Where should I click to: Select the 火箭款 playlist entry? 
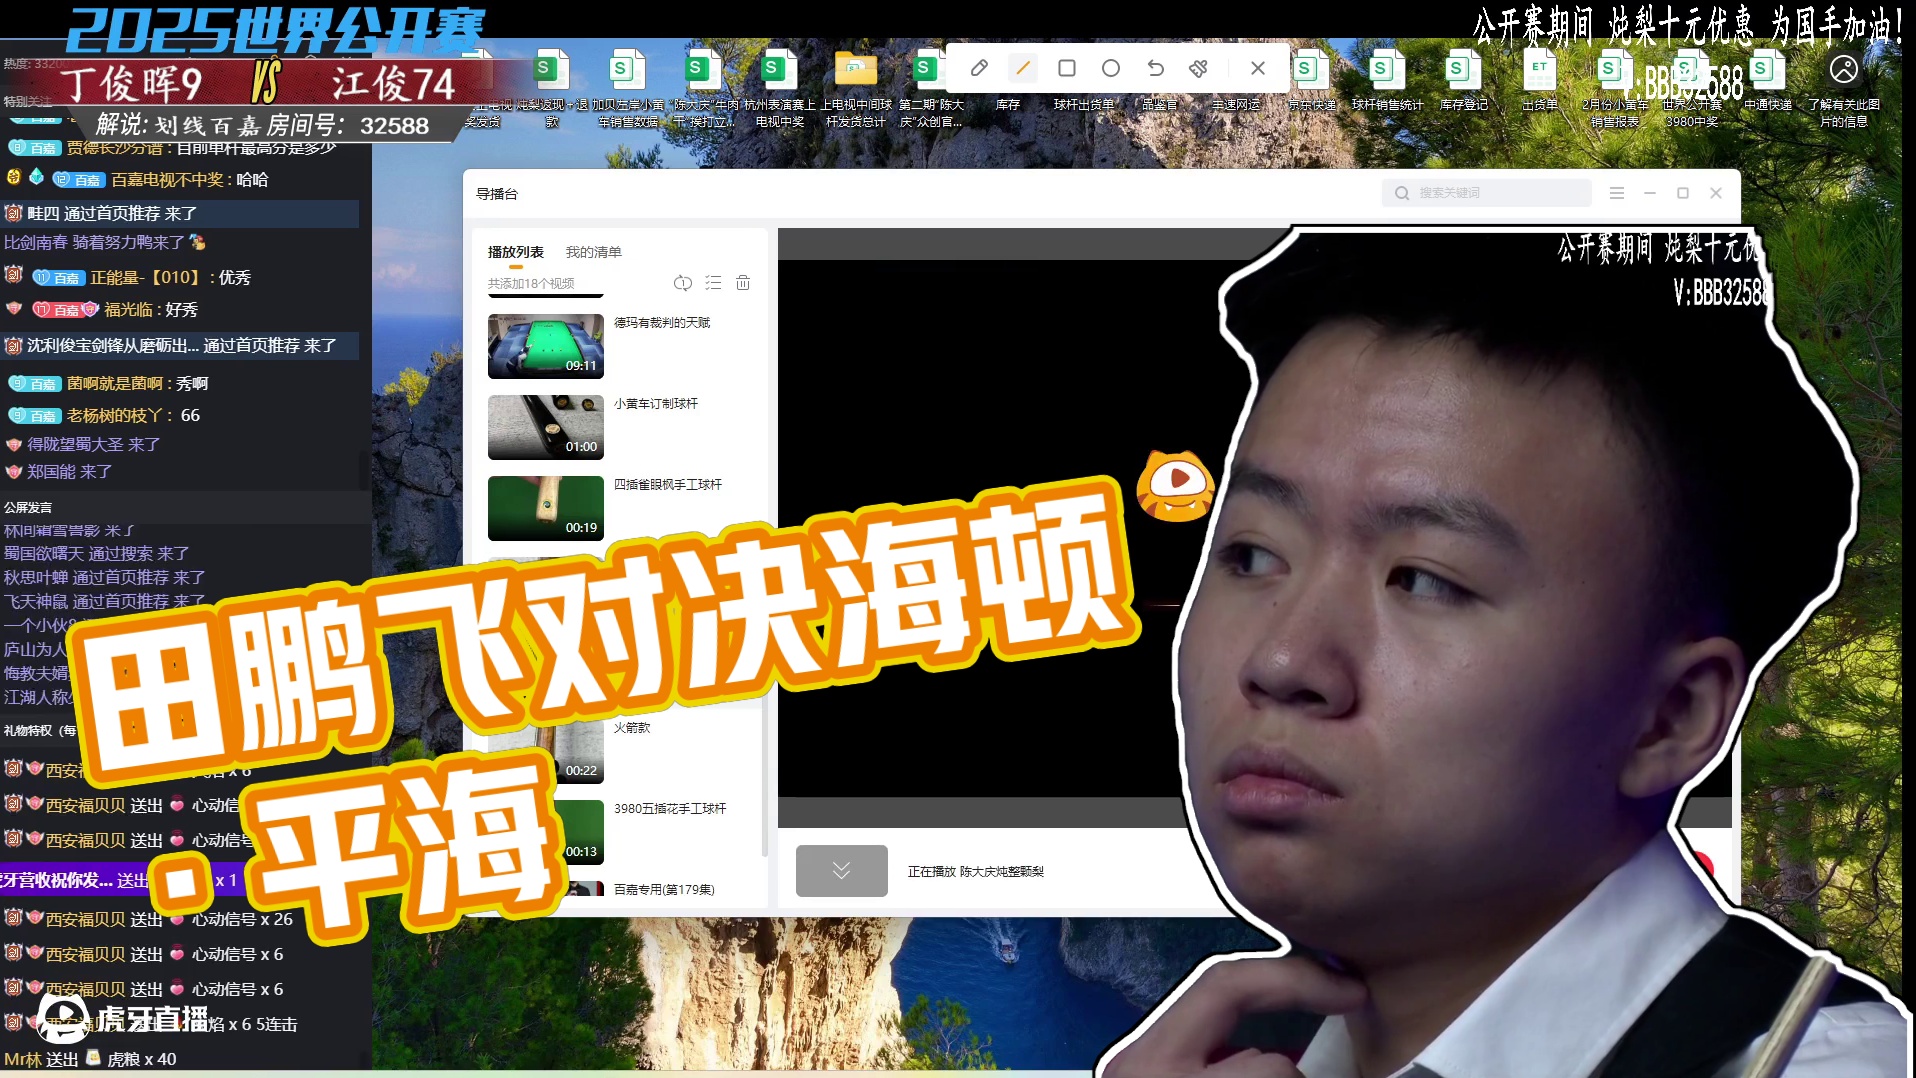632,728
